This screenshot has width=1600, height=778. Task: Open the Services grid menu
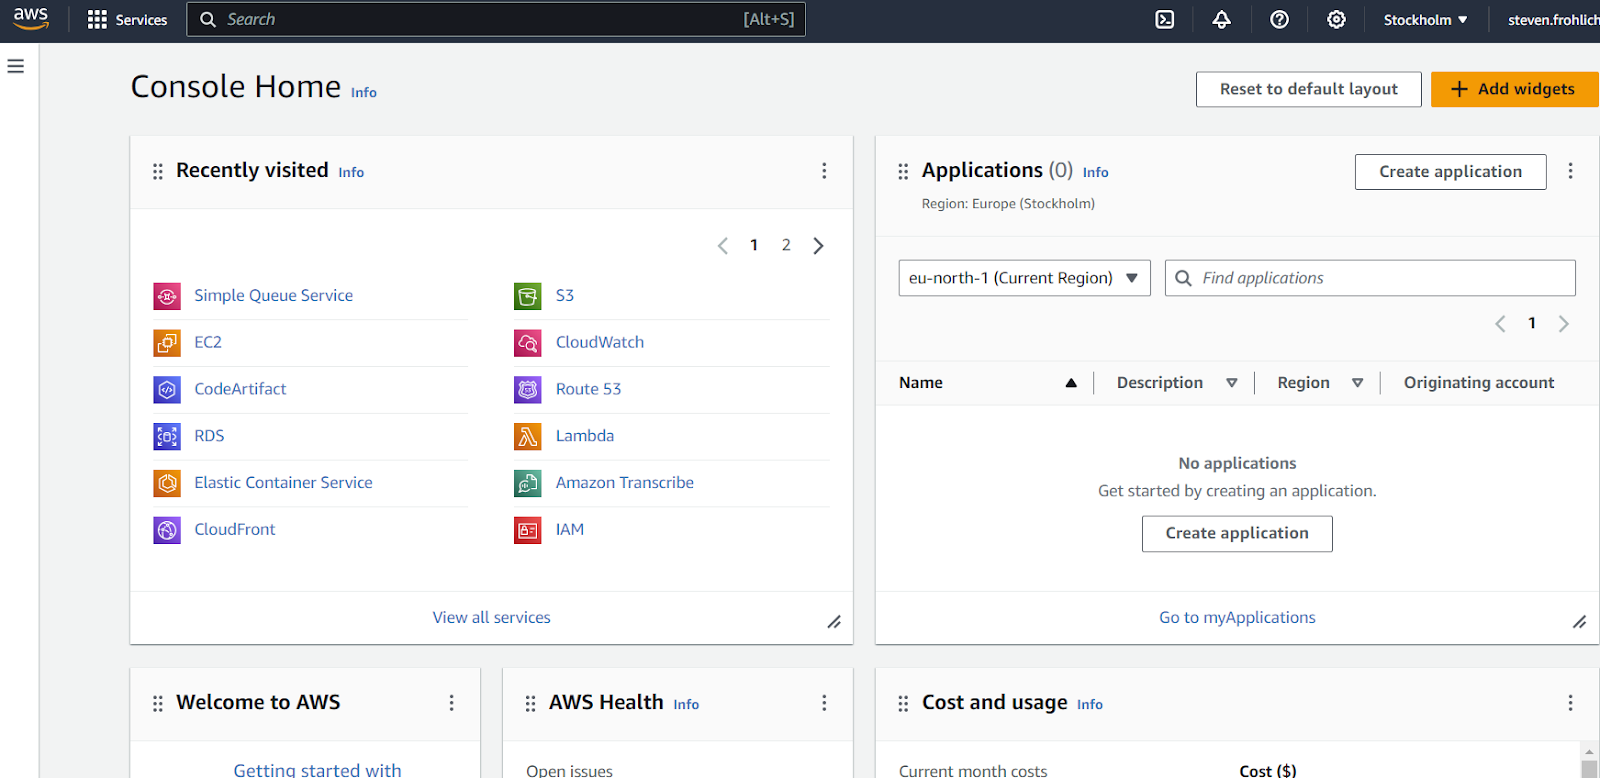127,20
